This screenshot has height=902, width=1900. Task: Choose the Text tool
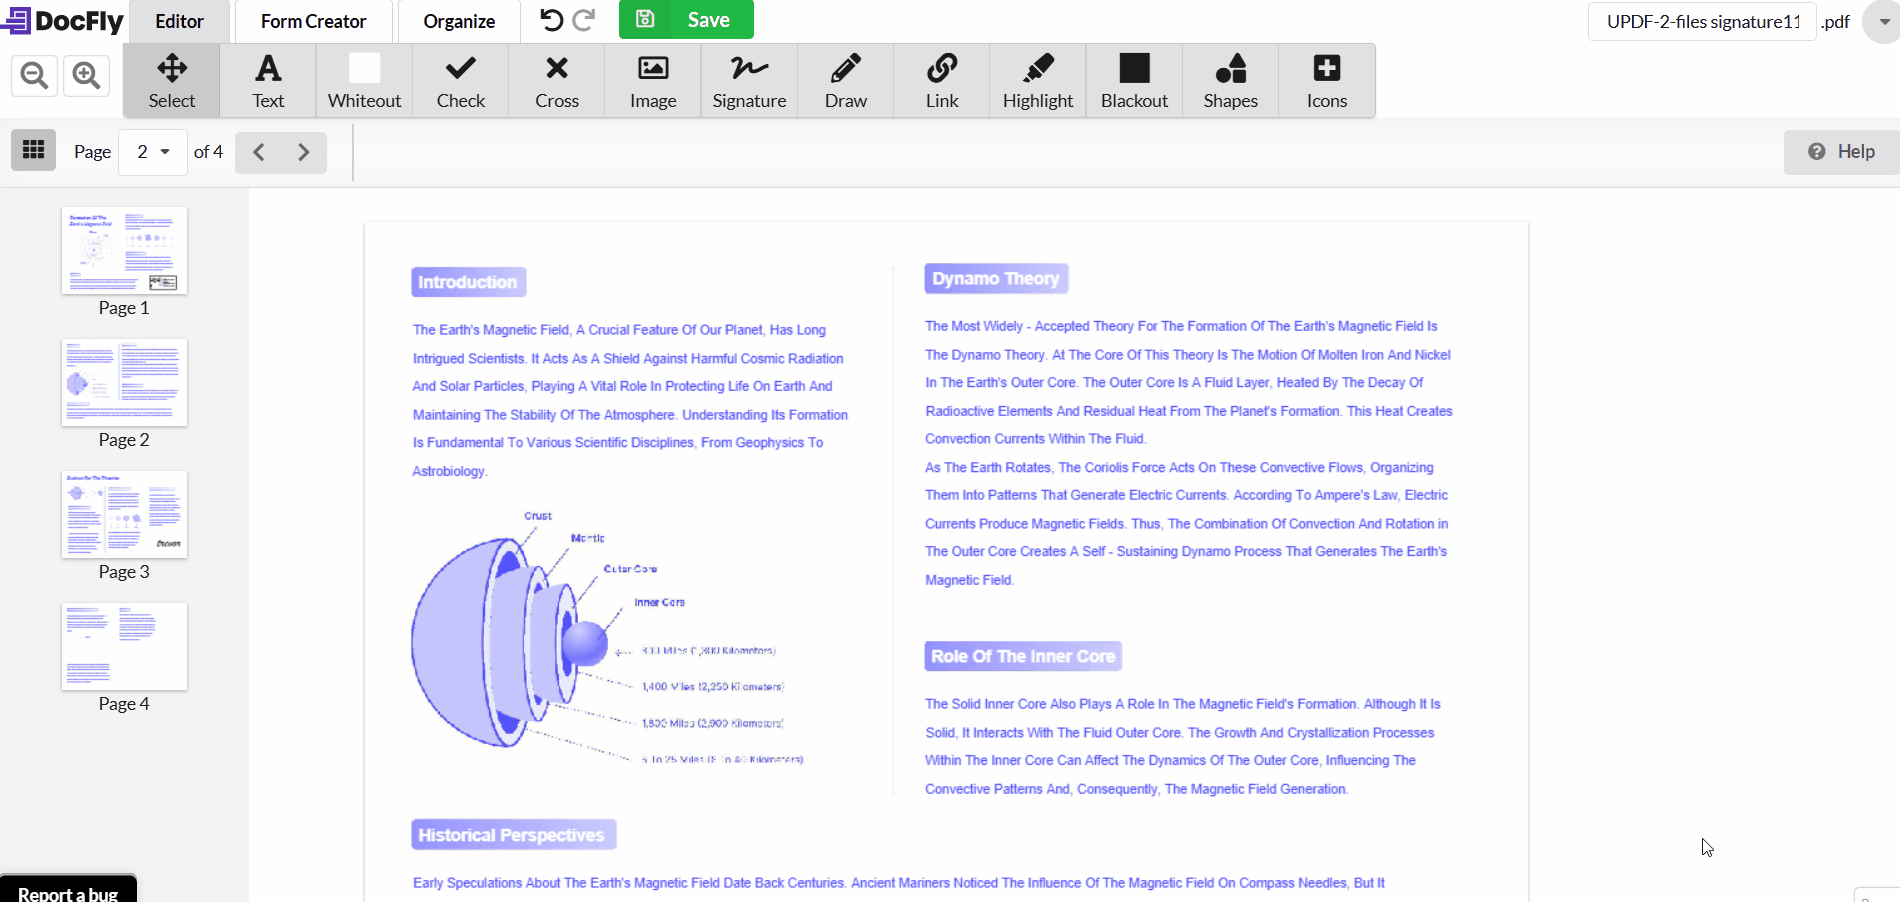[x=268, y=81]
